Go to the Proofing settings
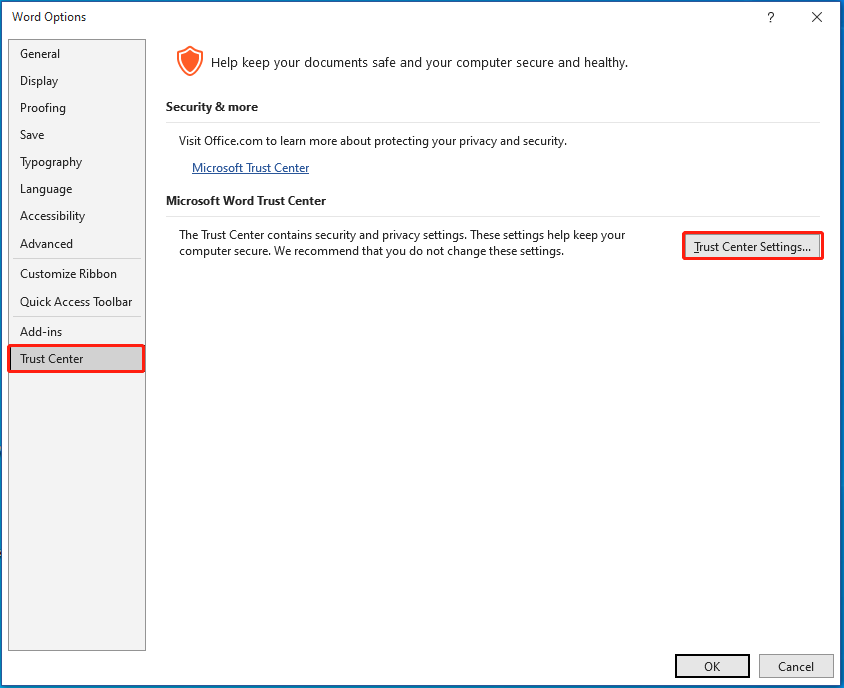 point(76,108)
